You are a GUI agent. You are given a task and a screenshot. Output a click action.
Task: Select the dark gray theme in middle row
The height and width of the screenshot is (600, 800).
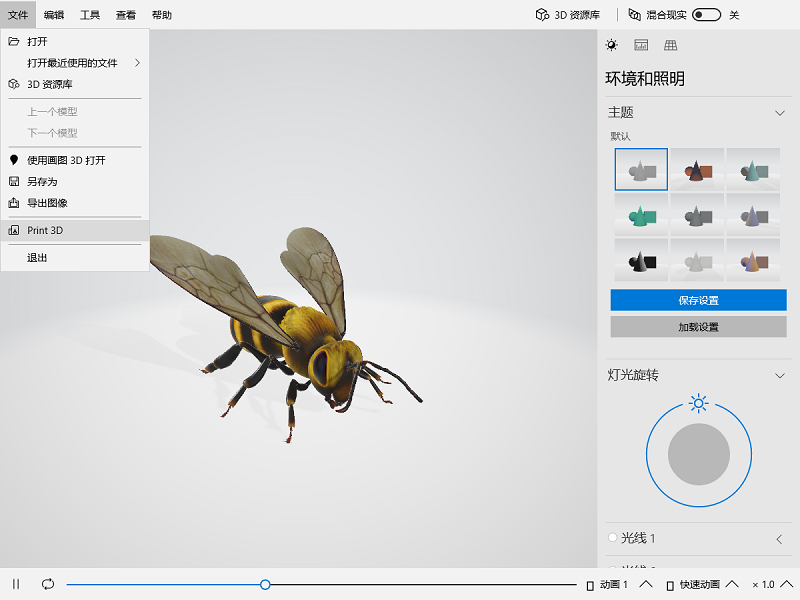click(697, 215)
